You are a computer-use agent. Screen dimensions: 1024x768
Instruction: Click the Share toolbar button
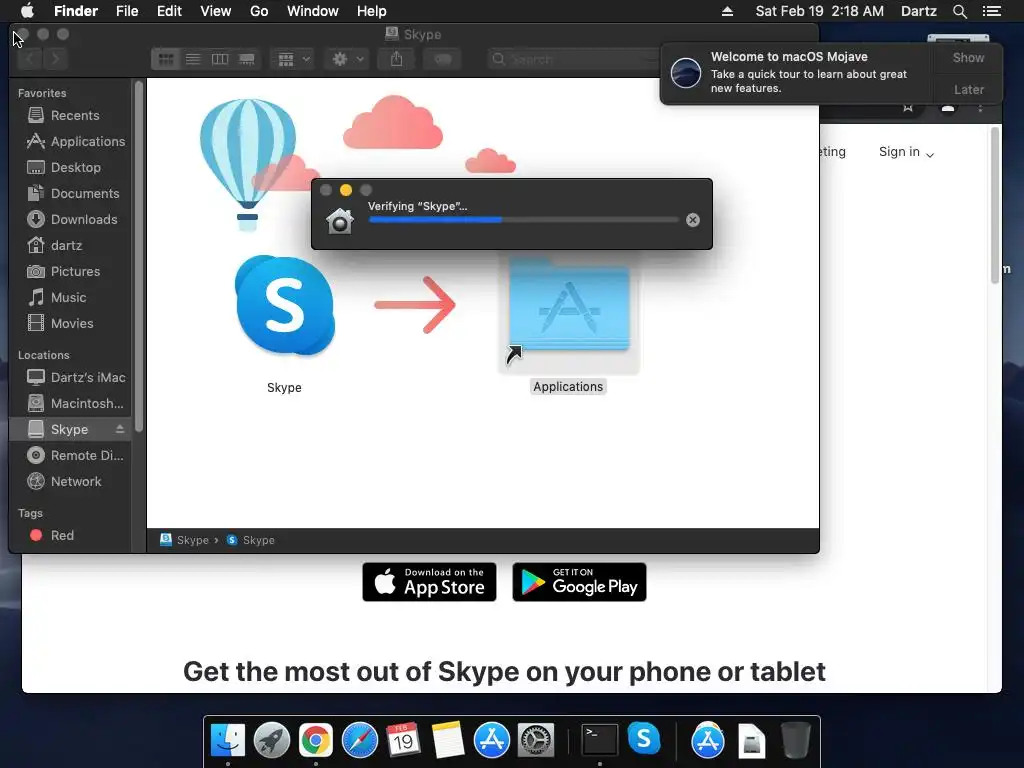tap(396, 59)
